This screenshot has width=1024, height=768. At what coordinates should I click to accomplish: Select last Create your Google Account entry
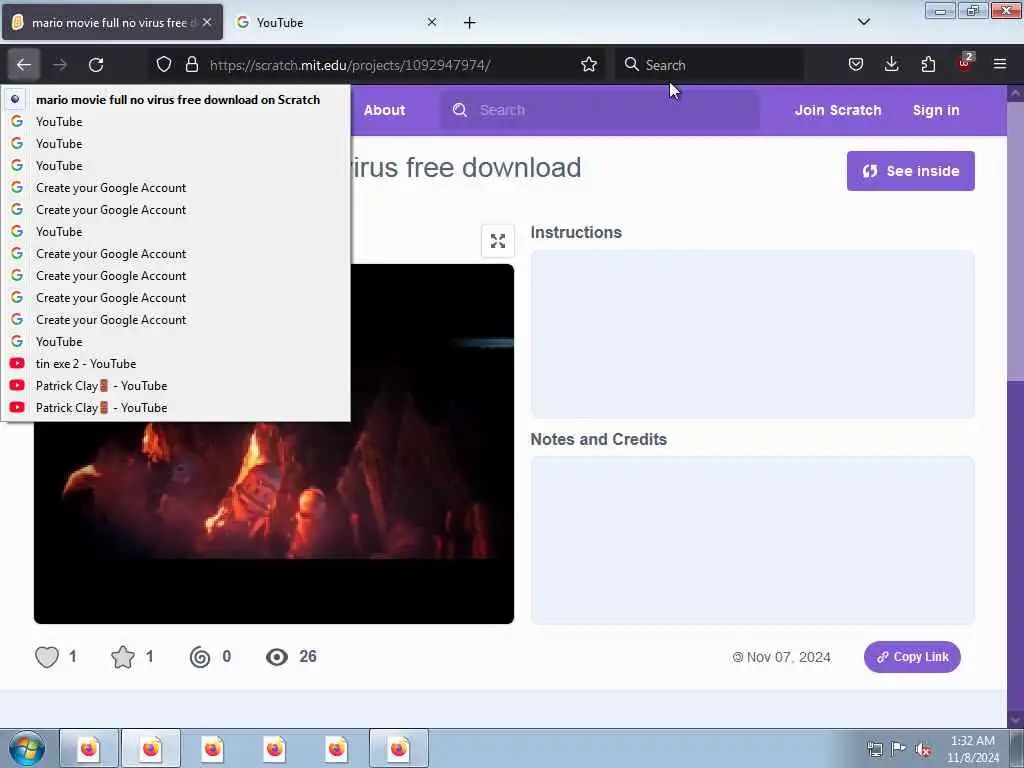coord(176,319)
